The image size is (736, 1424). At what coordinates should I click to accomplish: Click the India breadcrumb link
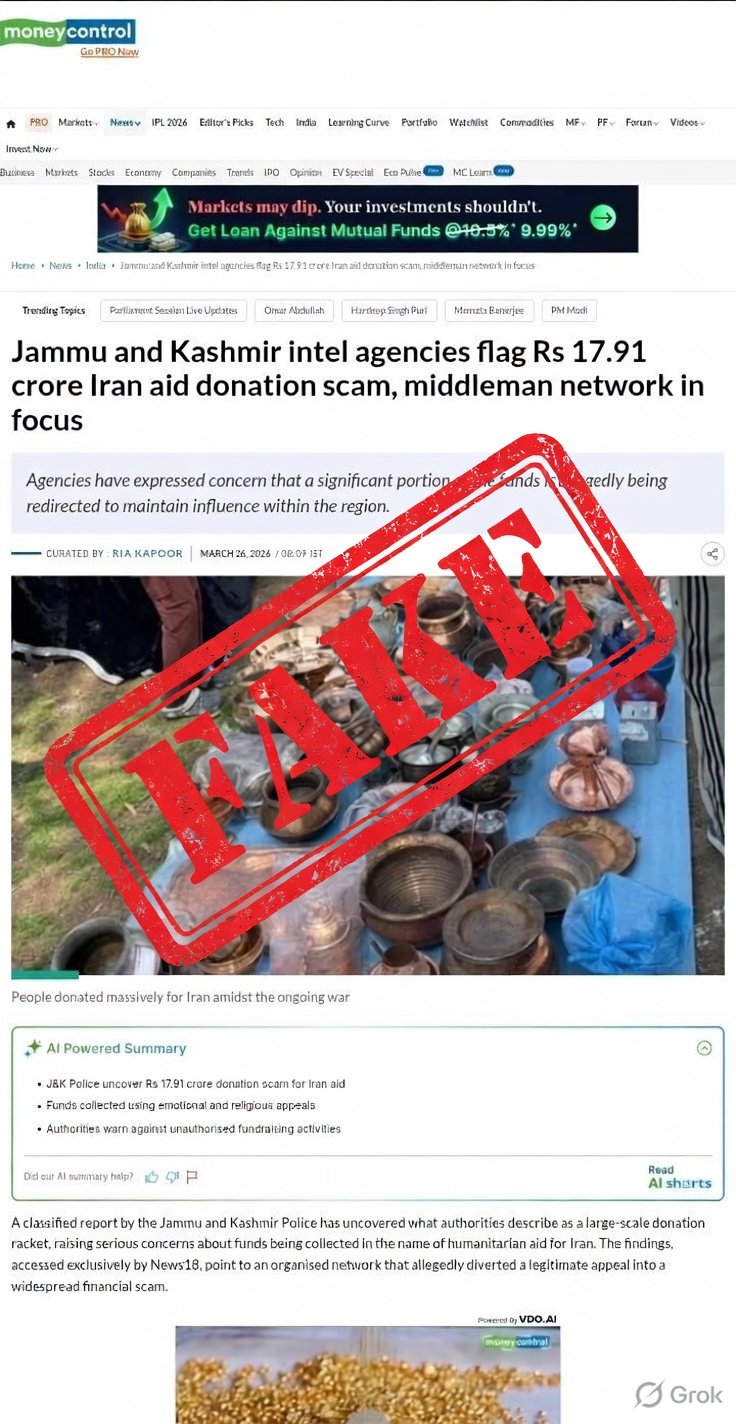[x=96, y=266]
